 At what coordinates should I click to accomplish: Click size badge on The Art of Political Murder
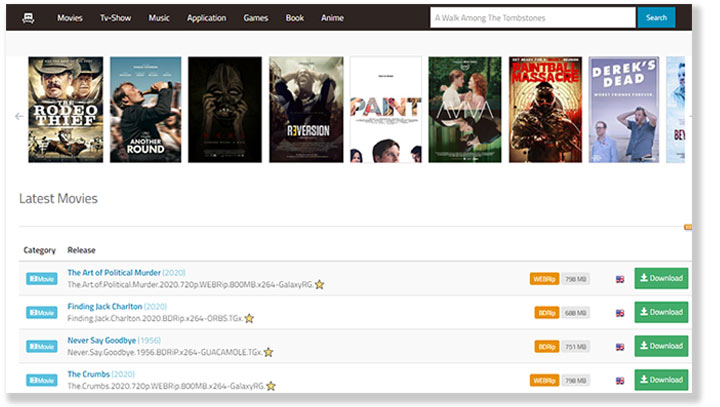576,279
